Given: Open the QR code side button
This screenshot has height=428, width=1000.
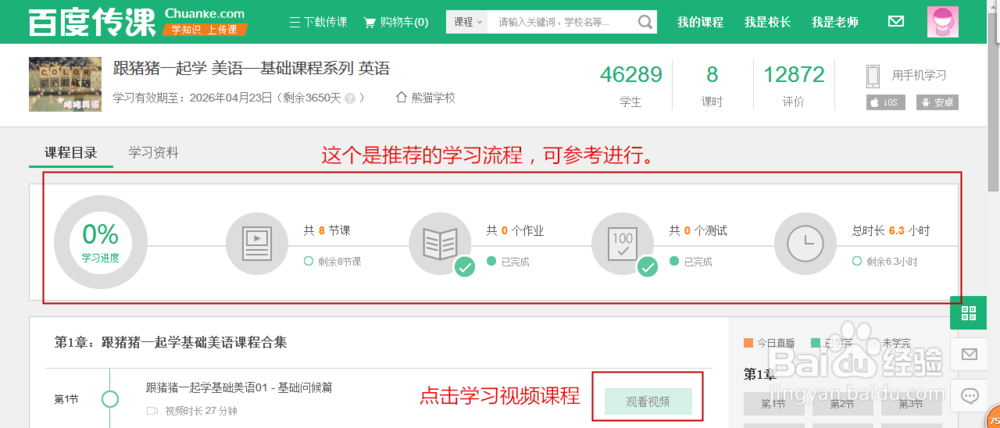Looking at the screenshot, I should pyautogui.click(x=969, y=313).
